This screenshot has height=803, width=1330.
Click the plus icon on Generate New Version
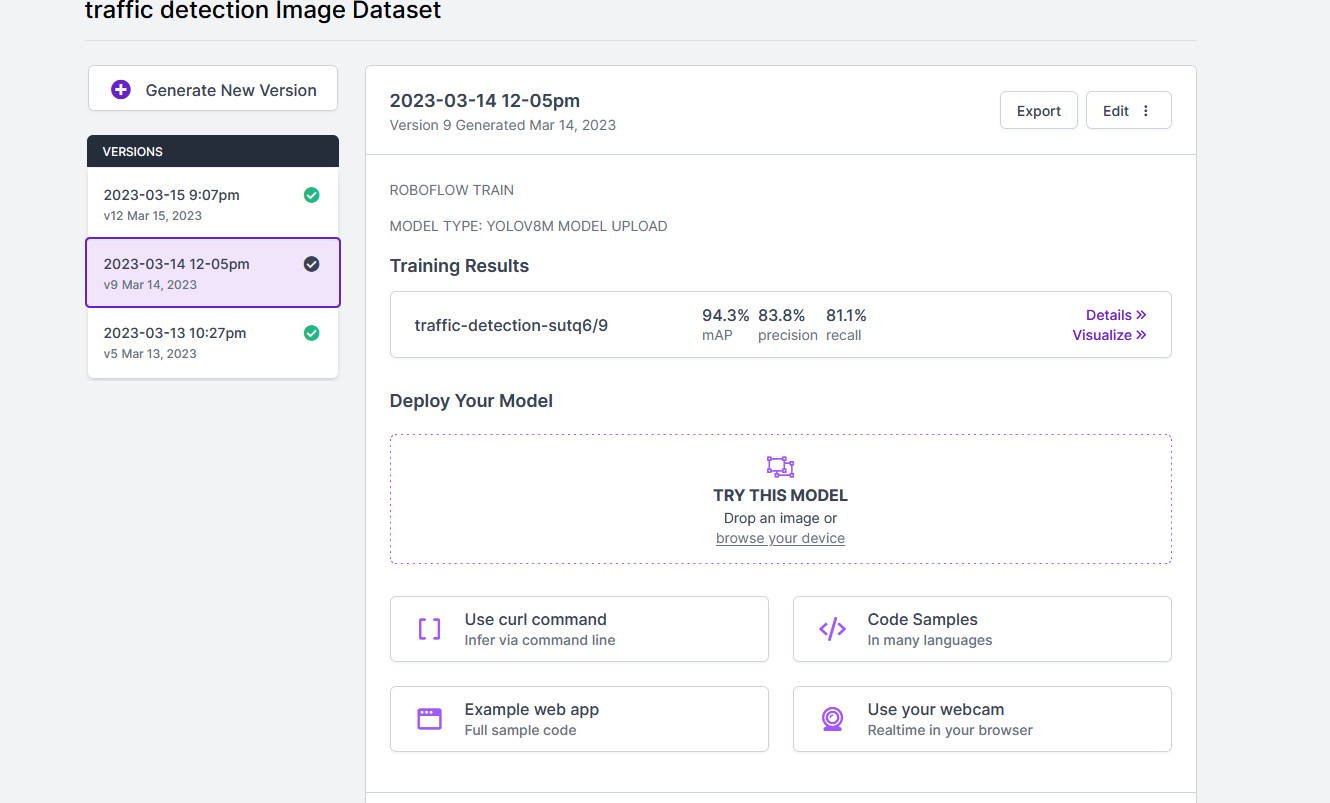click(121, 89)
